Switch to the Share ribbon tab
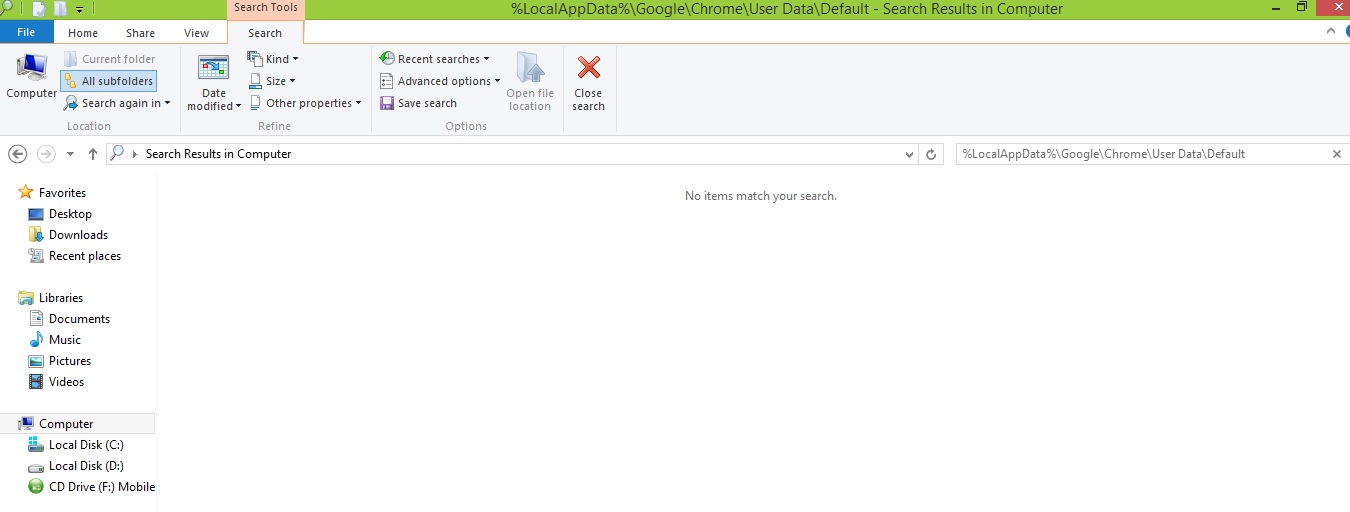Image resolution: width=1350 pixels, height=512 pixels. [x=141, y=33]
